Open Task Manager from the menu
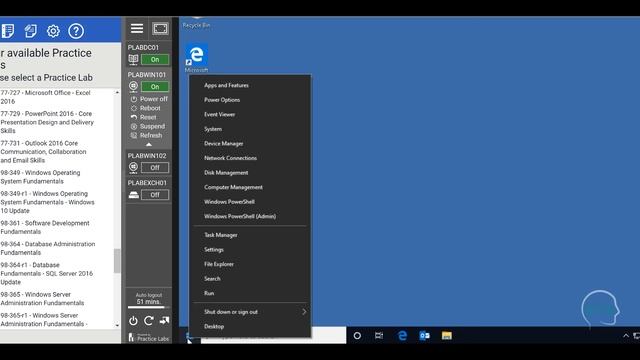 point(221,235)
